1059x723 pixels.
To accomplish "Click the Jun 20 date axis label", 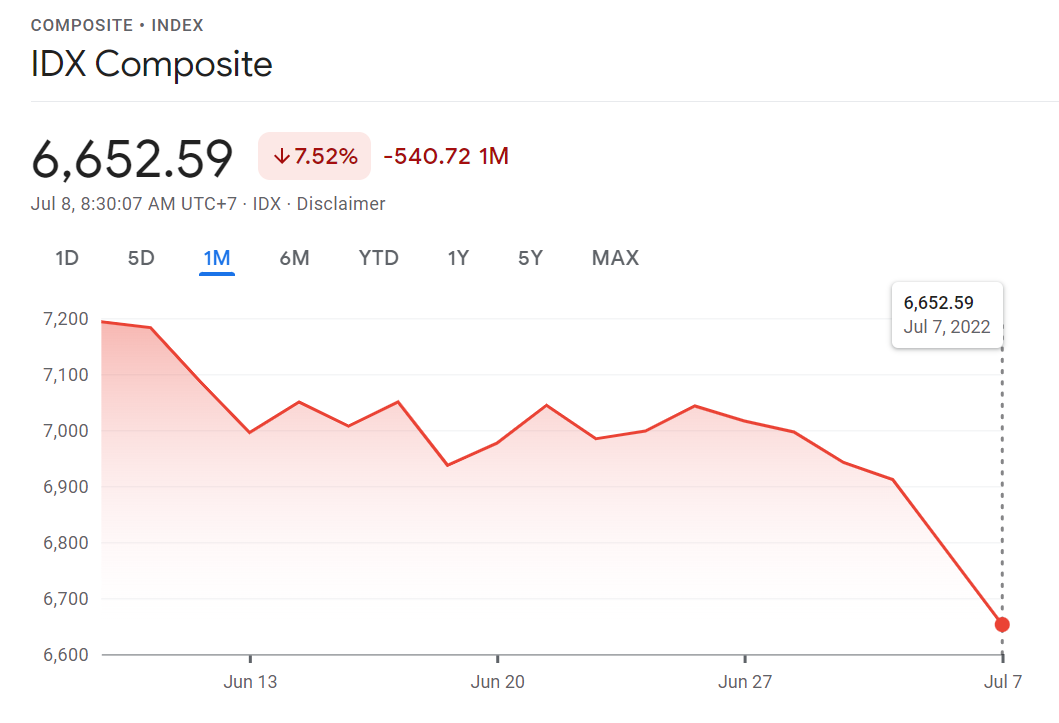I will (x=498, y=682).
